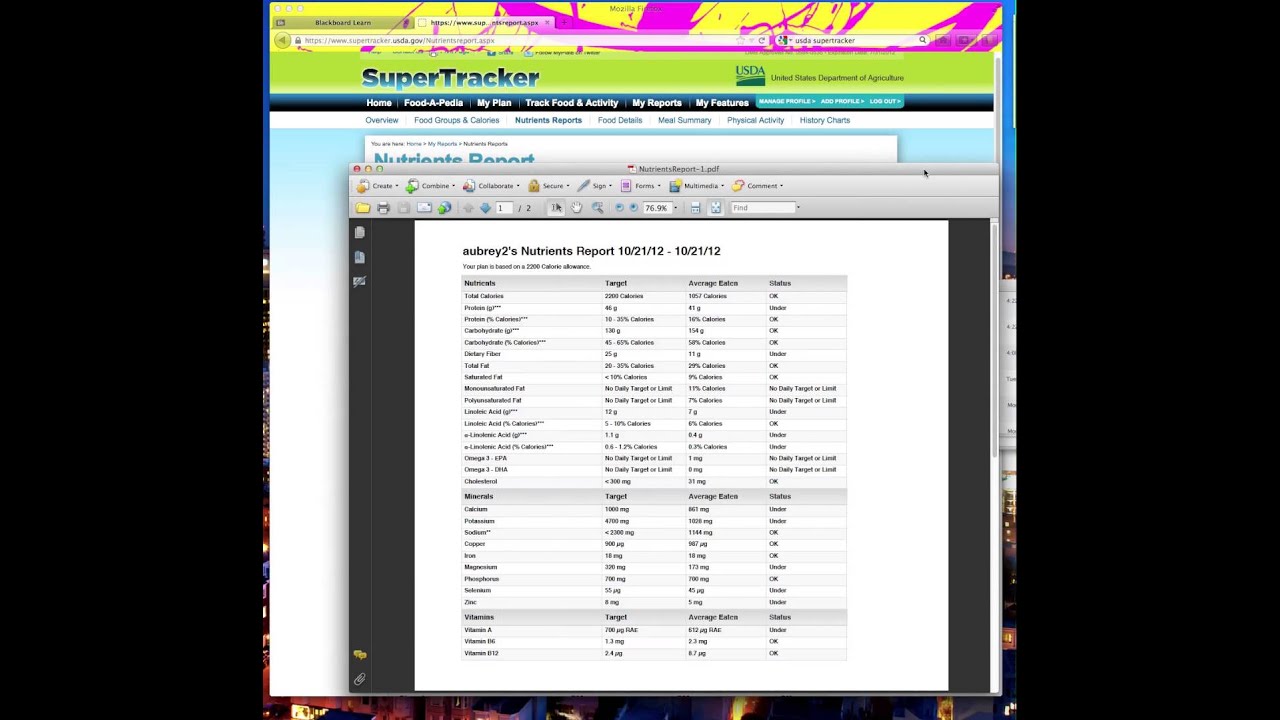1280x720 pixels.
Task: Enable scrolling page mode icon
Action: (x=695, y=208)
